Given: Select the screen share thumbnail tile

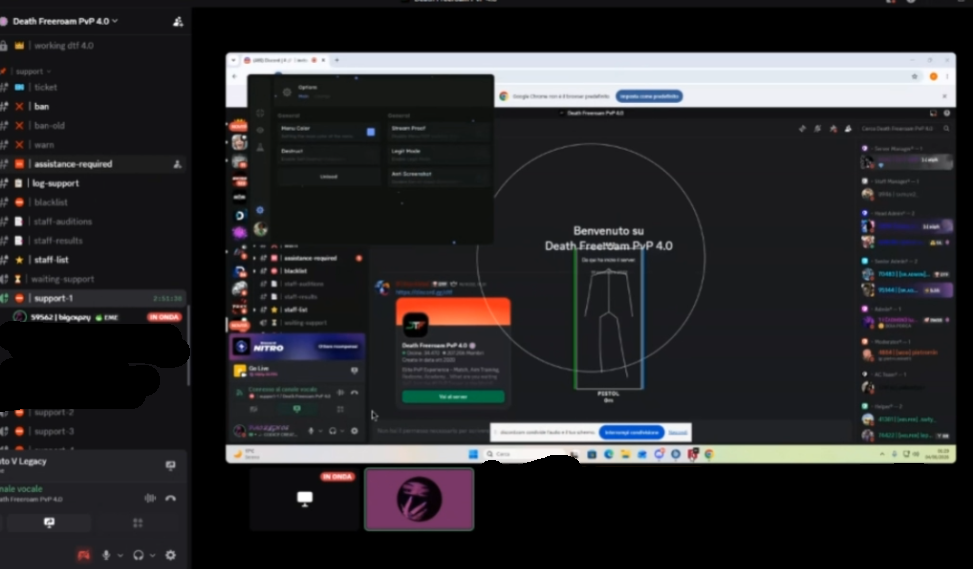Looking at the screenshot, I should coord(305,500).
